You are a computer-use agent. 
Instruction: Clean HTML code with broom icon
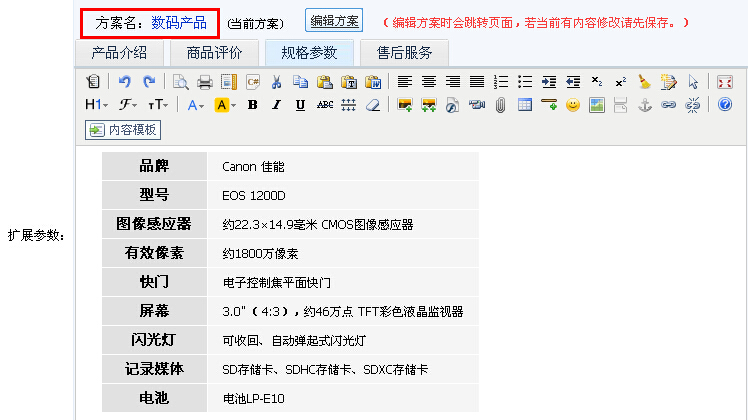coord(644,82)
